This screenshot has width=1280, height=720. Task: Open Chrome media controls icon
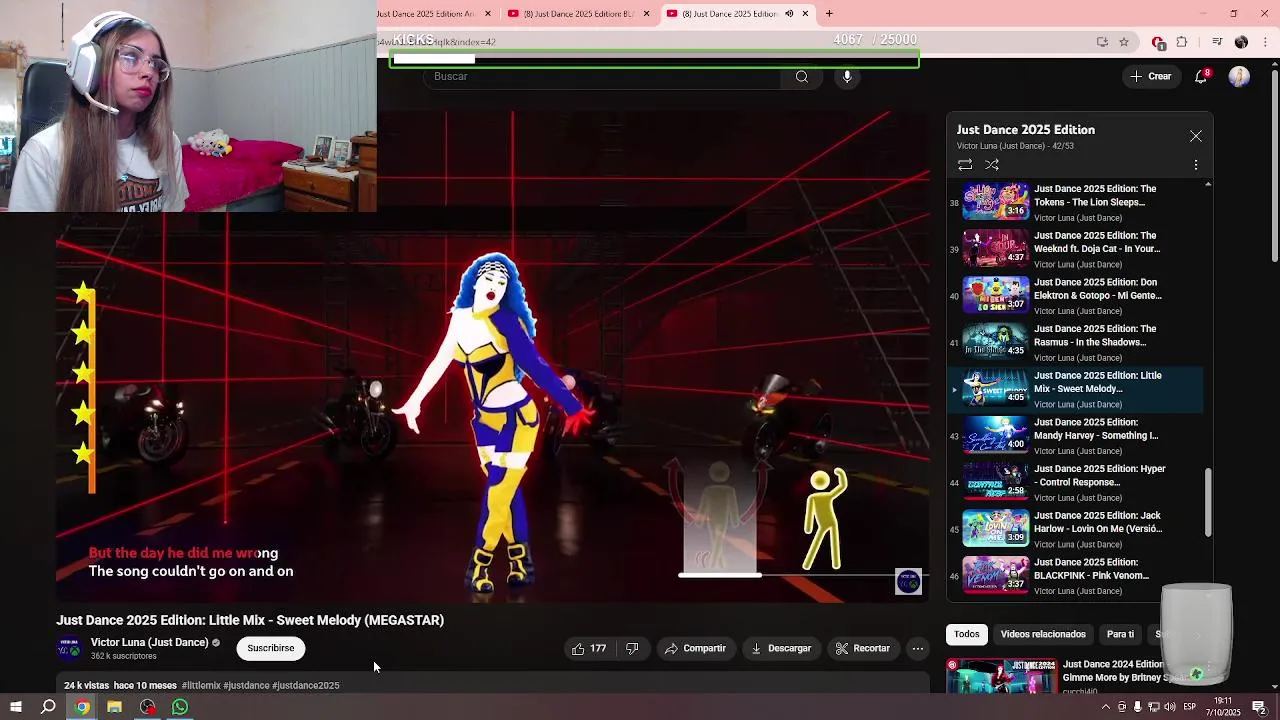[1217, 42]
